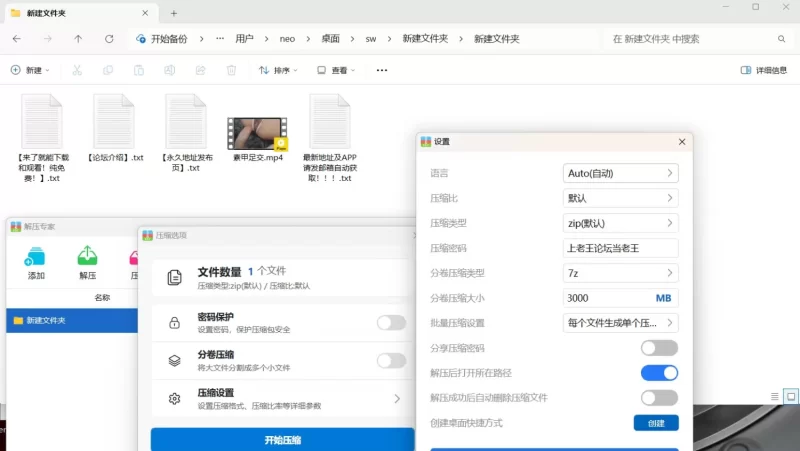Click the 桌面 breadcrumb
This screenshot has height=451, width=800.
point(330,39)
